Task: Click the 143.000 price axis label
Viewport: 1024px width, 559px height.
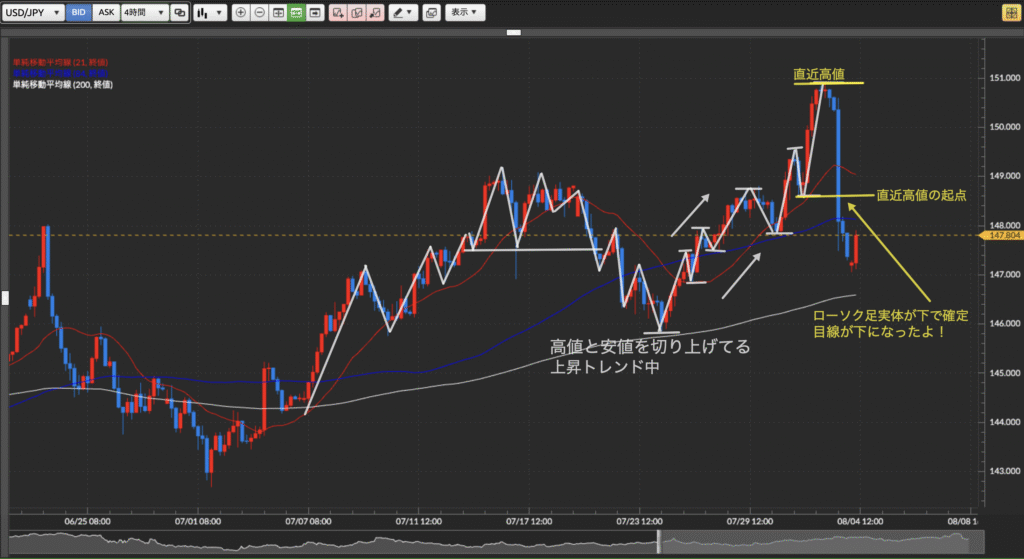Action: pos(1004,471)
